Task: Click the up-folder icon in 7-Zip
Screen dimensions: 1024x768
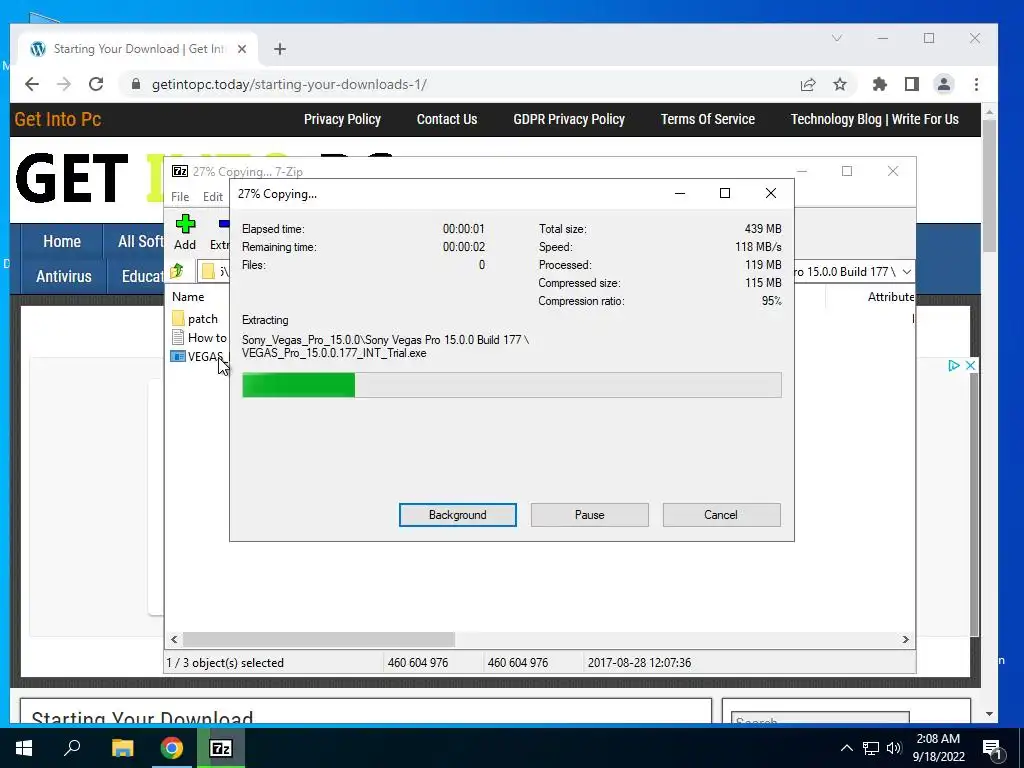Action: 177,271
